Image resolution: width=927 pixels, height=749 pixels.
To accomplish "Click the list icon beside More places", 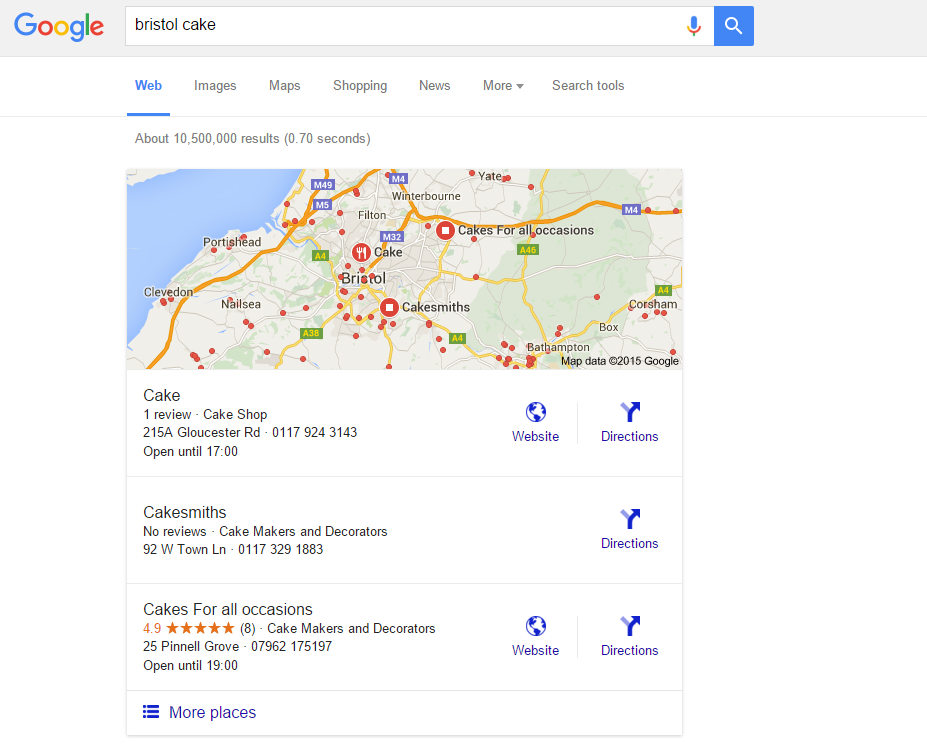I will point(151,712).
